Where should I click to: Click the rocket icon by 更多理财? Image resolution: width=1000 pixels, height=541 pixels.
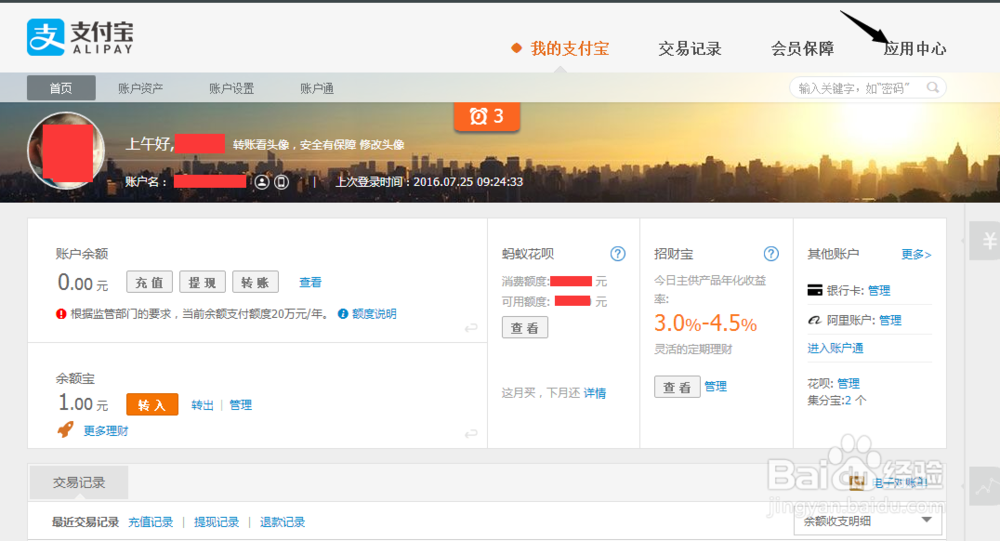[x=66, y=429]
